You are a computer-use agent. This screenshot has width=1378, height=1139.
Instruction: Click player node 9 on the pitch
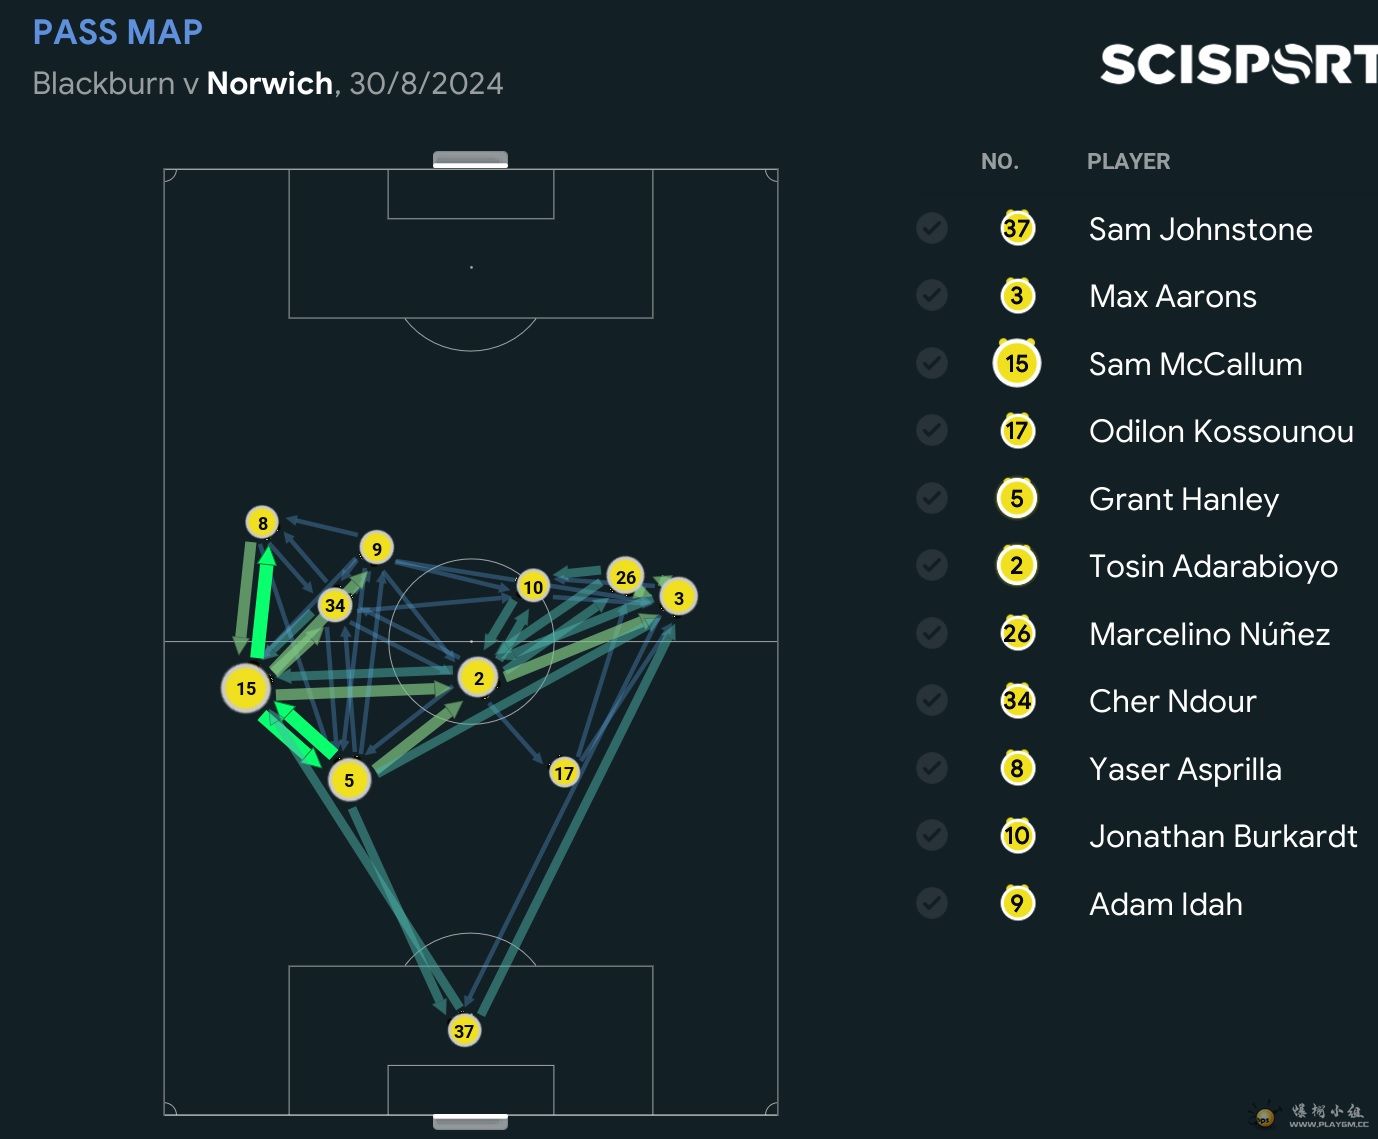pos(376,548)
